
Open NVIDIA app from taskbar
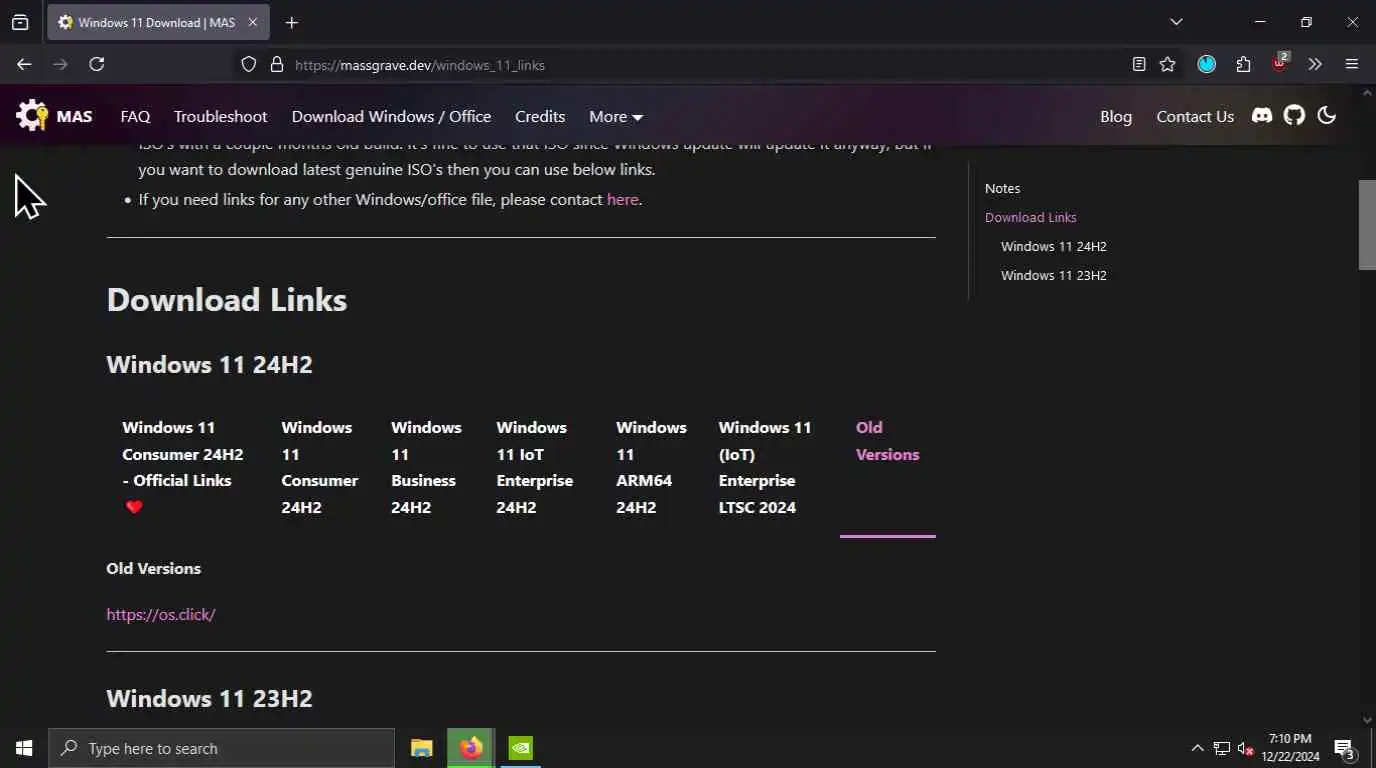[520, 748]
